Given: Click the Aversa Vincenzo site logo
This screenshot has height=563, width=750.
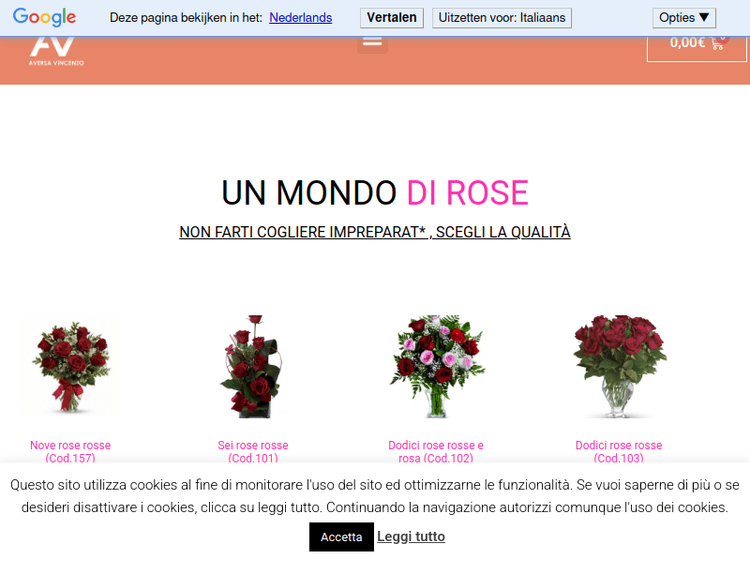Looking at the screenshot, I should [x=56, y=49].
